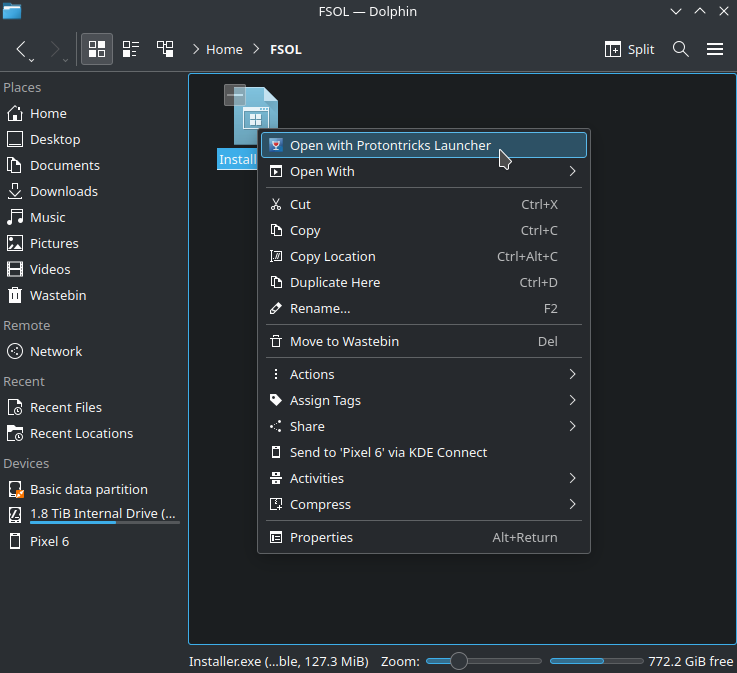This screenshot has height=673, width=737.
Task: Open Pixel 6 device
Action: 49,542
